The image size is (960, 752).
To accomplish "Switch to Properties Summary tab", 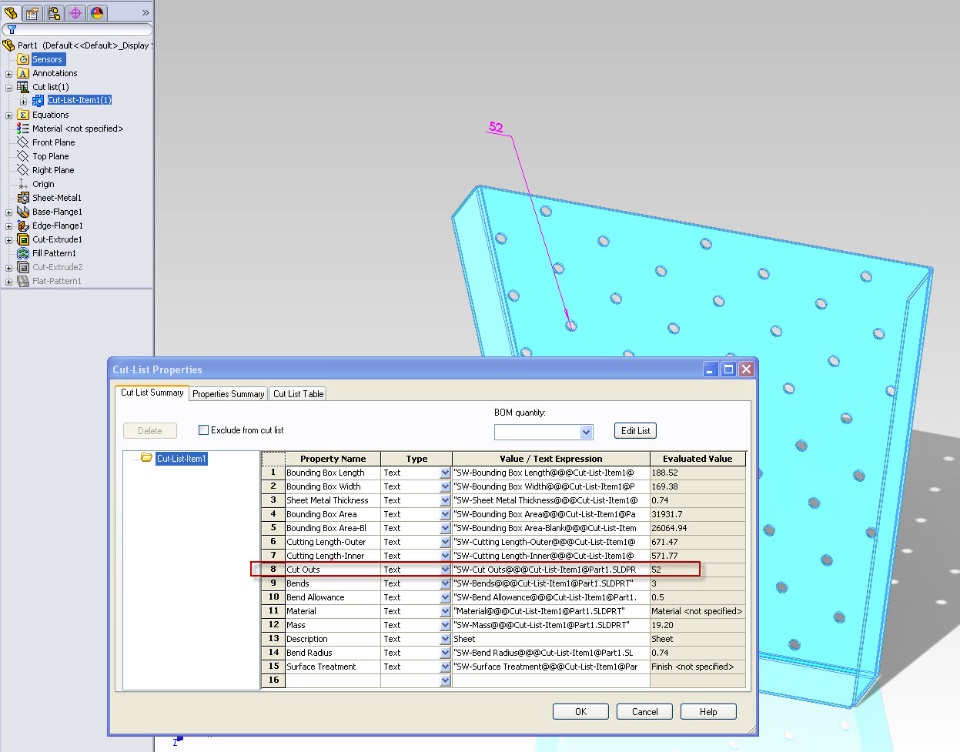I will click(228, 394).
